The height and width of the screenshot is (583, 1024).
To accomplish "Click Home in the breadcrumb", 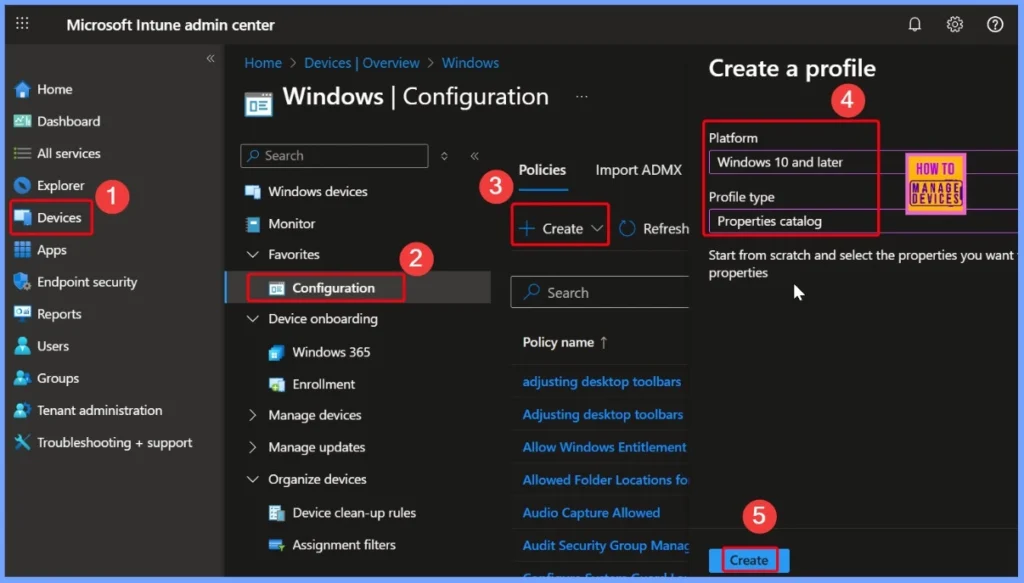I will pyautogui.click(x=263, y=63).
